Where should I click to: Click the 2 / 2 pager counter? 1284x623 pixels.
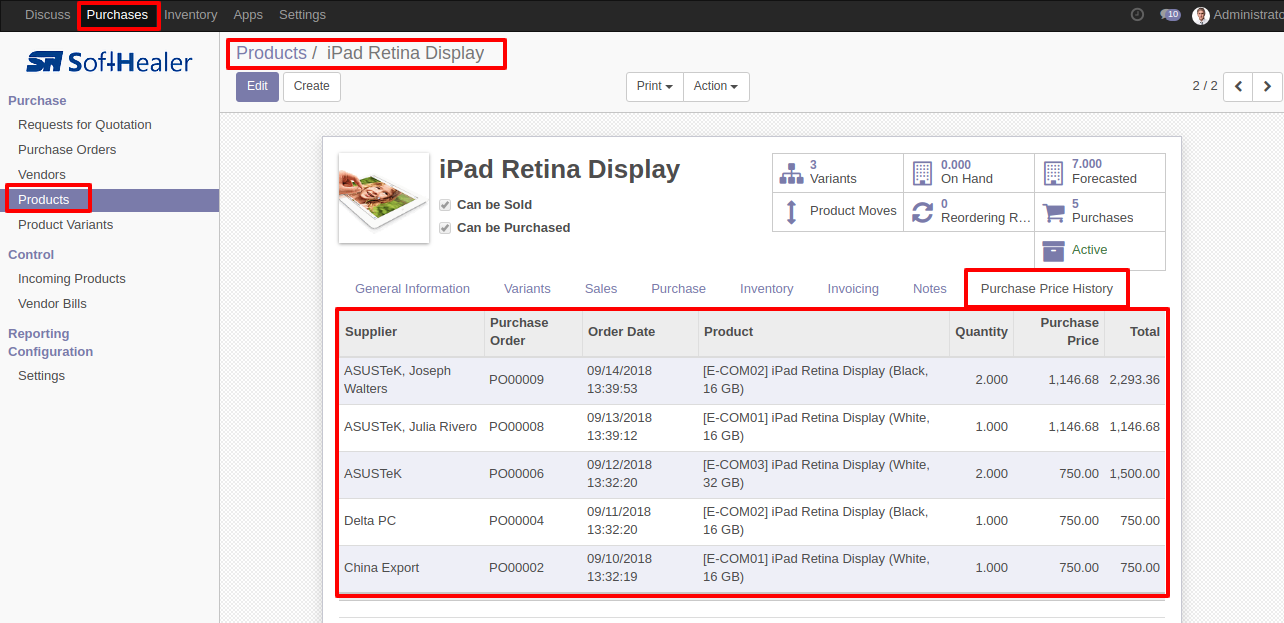point(1205,87)
